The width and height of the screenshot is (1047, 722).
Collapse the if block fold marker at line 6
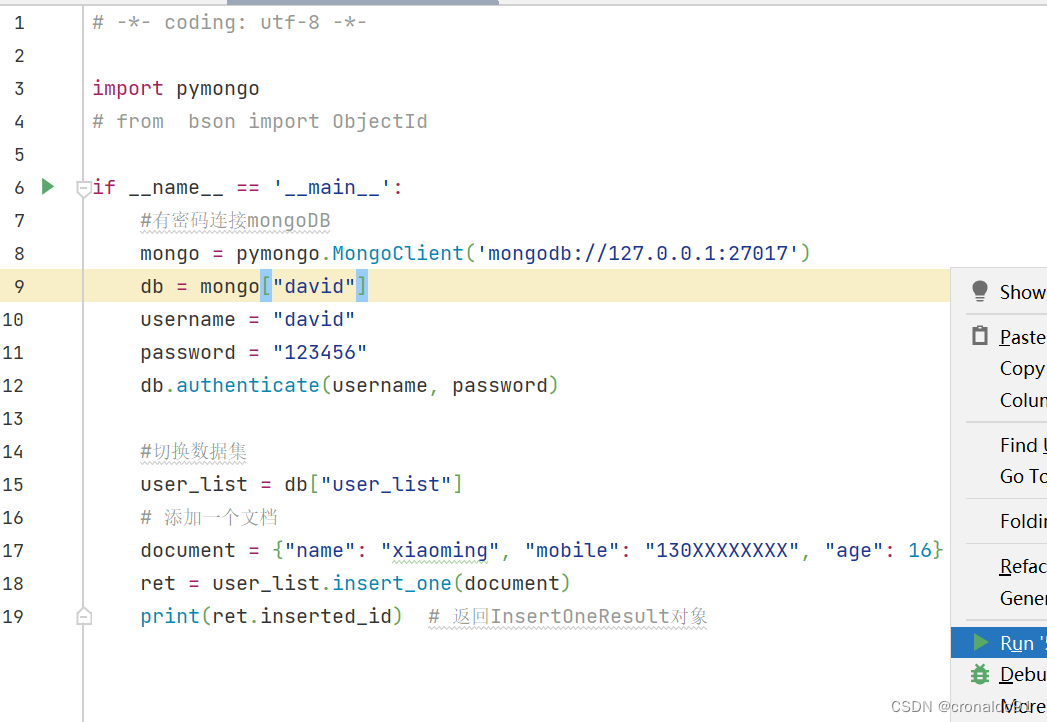pyautogui.click(x=83, y=189)
